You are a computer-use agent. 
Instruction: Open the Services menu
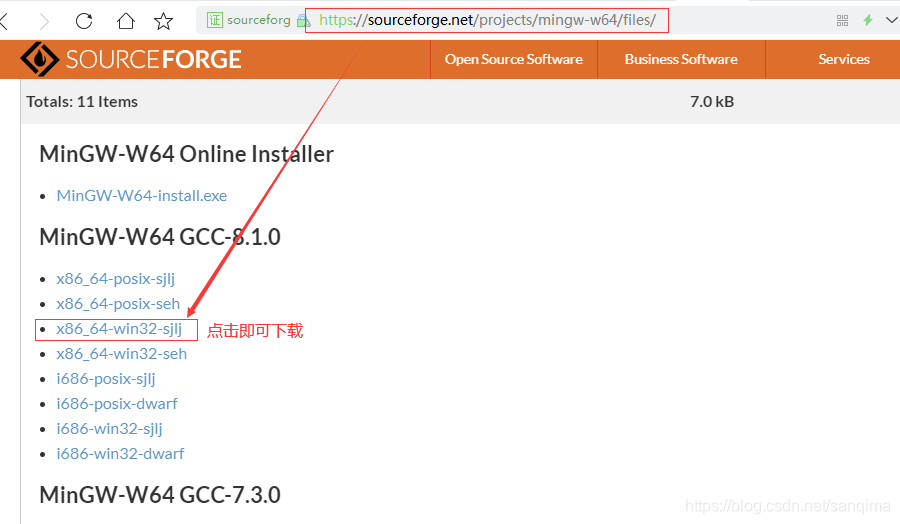pyautogui.click(x=844, y=59)
